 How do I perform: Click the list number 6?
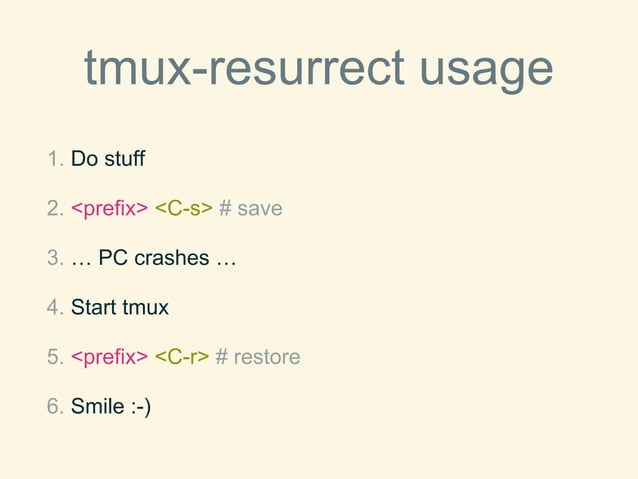(55, 406)
